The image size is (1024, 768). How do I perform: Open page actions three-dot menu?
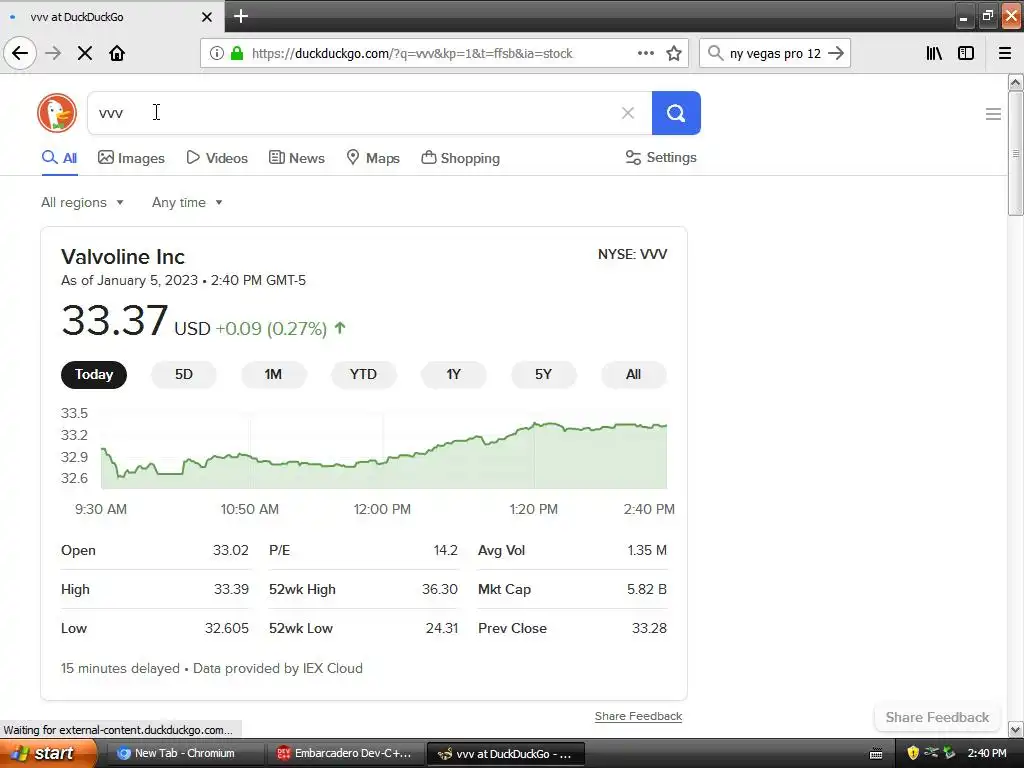(x=645, y=53)
